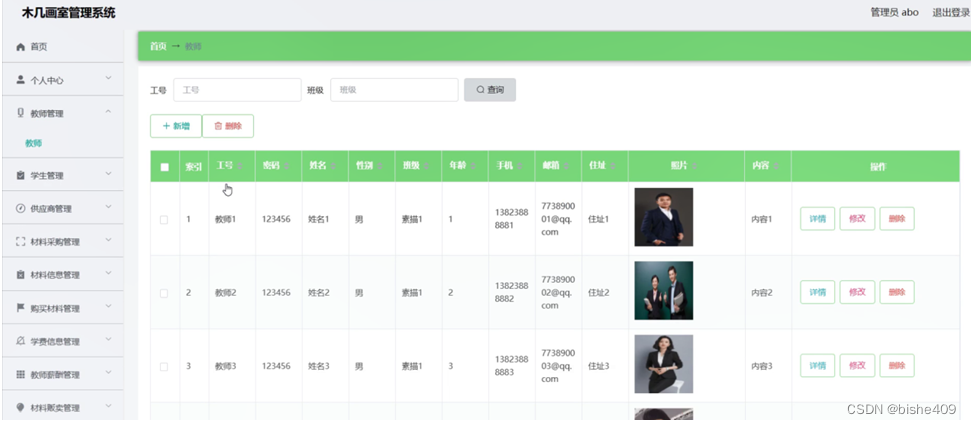Expand the 材料信息管理 chevron

(x=108, y=273)
